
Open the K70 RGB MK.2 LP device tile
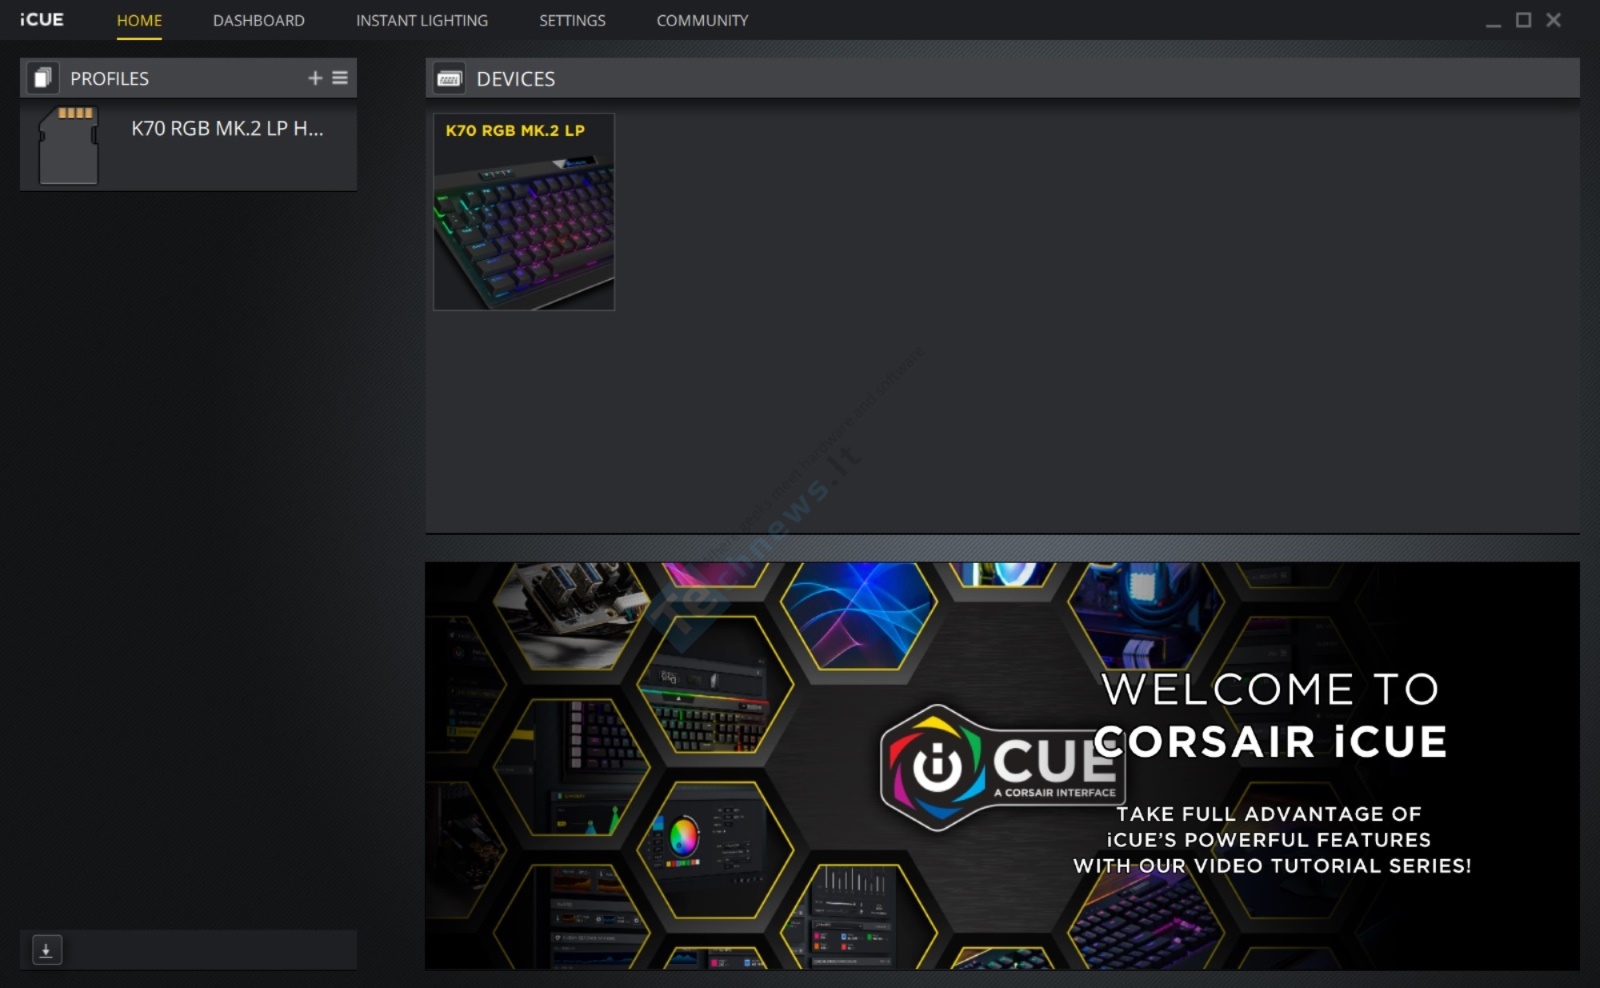(x=524, y=212)
